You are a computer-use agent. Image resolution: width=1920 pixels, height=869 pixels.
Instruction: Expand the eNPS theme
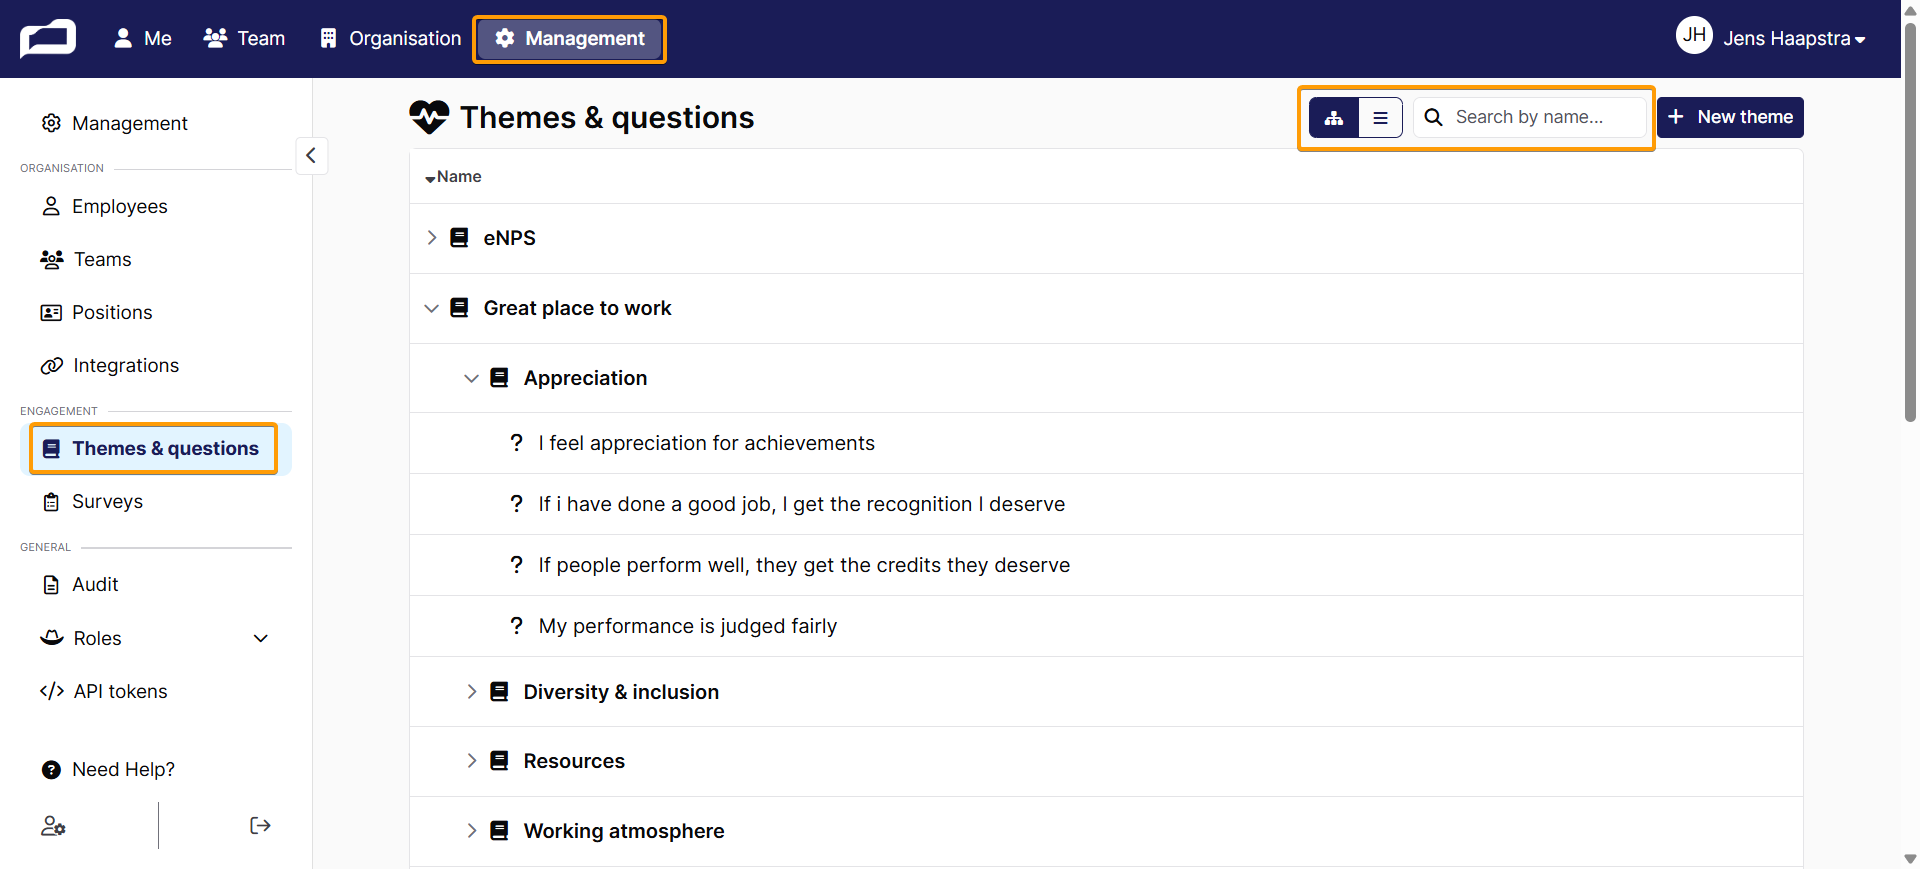(x=432, y=238)
